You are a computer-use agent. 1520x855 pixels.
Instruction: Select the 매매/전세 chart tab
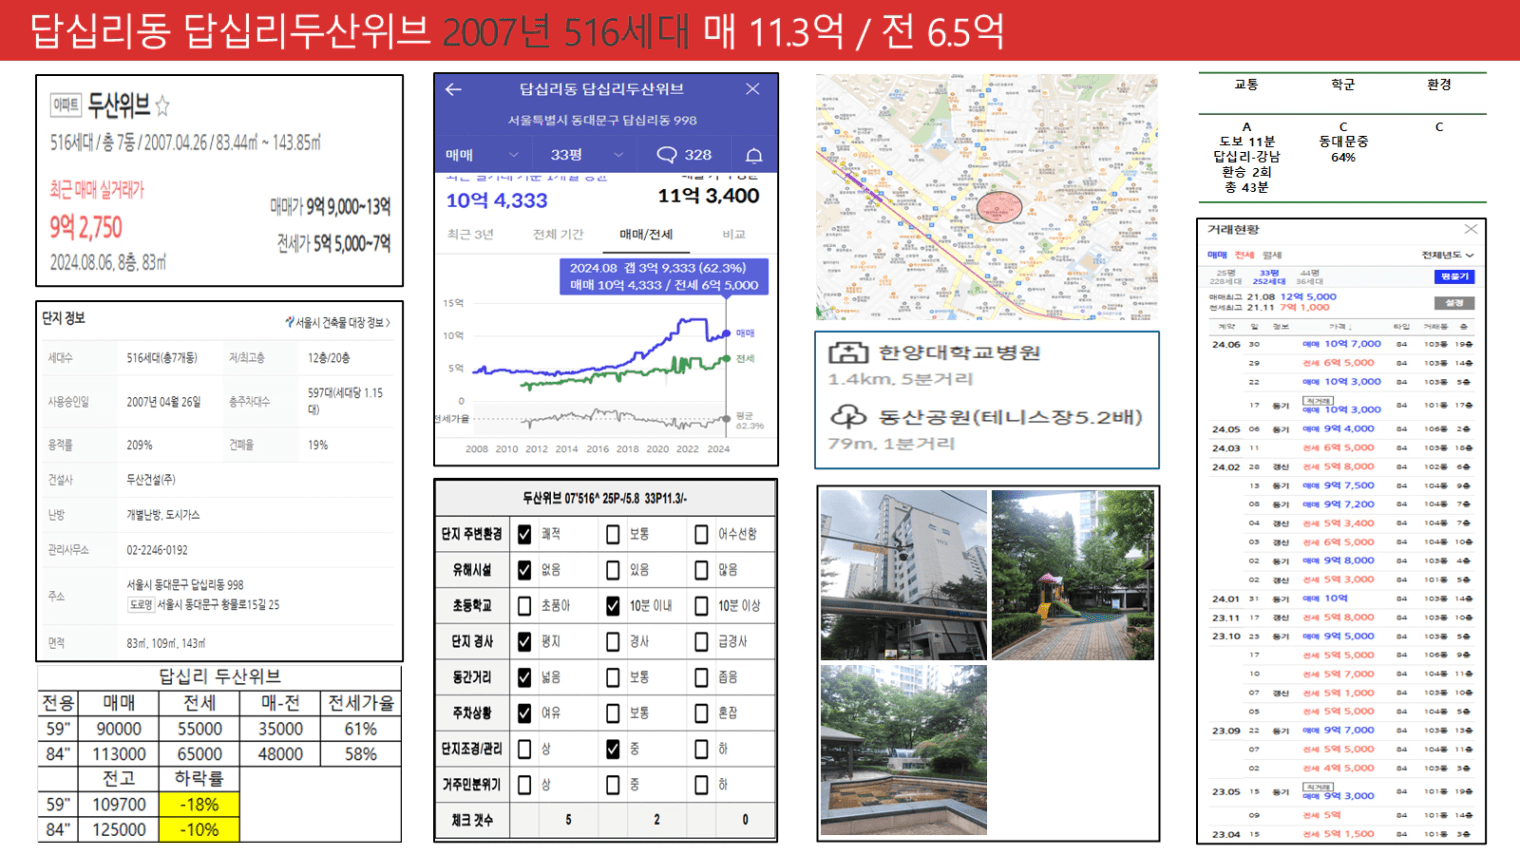(x=646, y=234)
